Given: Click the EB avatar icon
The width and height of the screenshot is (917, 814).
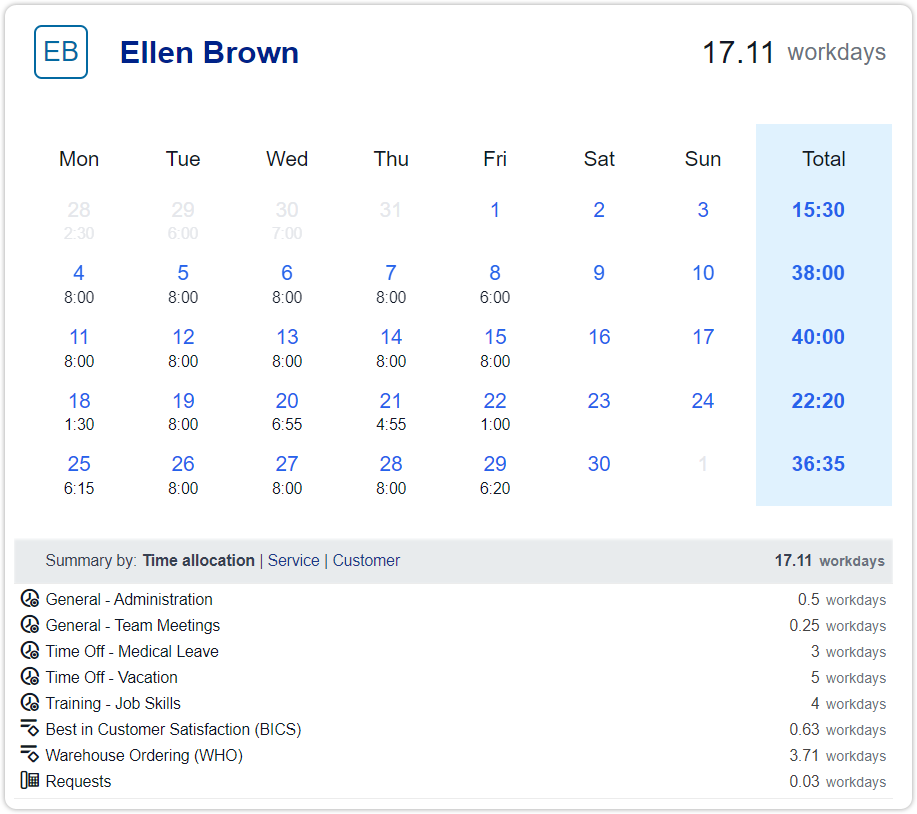Looking at the screenshot, I should [61, 52].
